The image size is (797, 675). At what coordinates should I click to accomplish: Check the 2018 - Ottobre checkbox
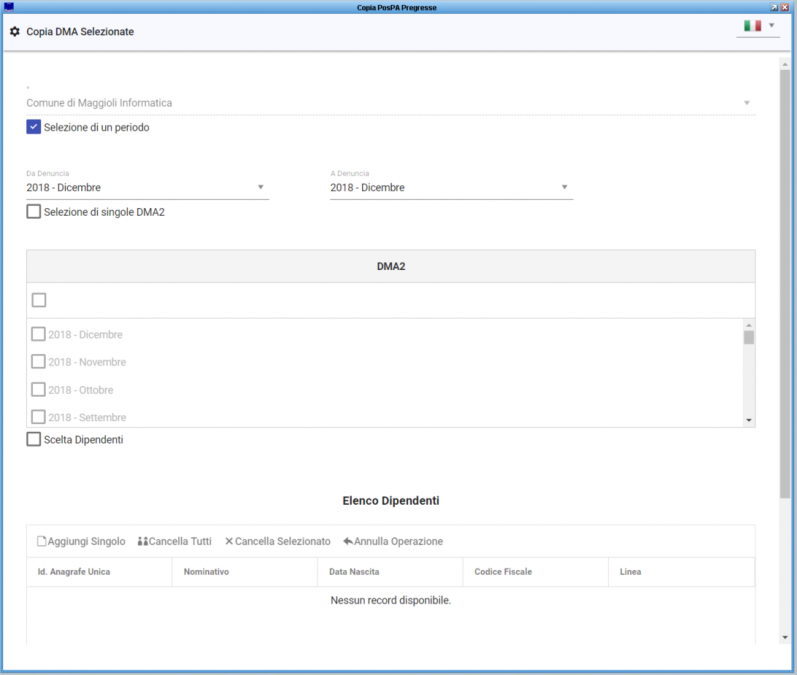[x=38, y=389]
